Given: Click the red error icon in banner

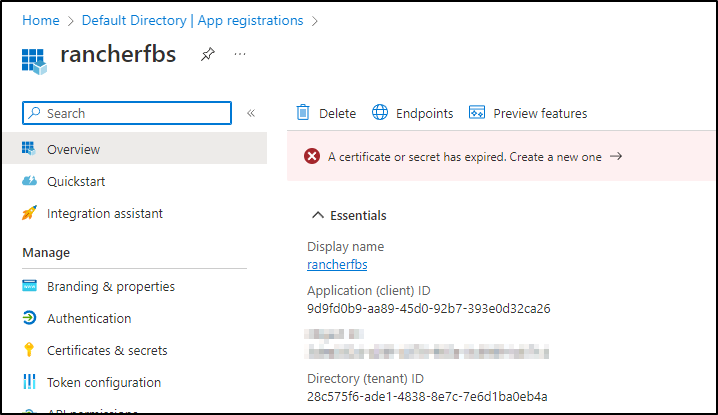Looking at the screenshot, I should (x=312, y=157).
